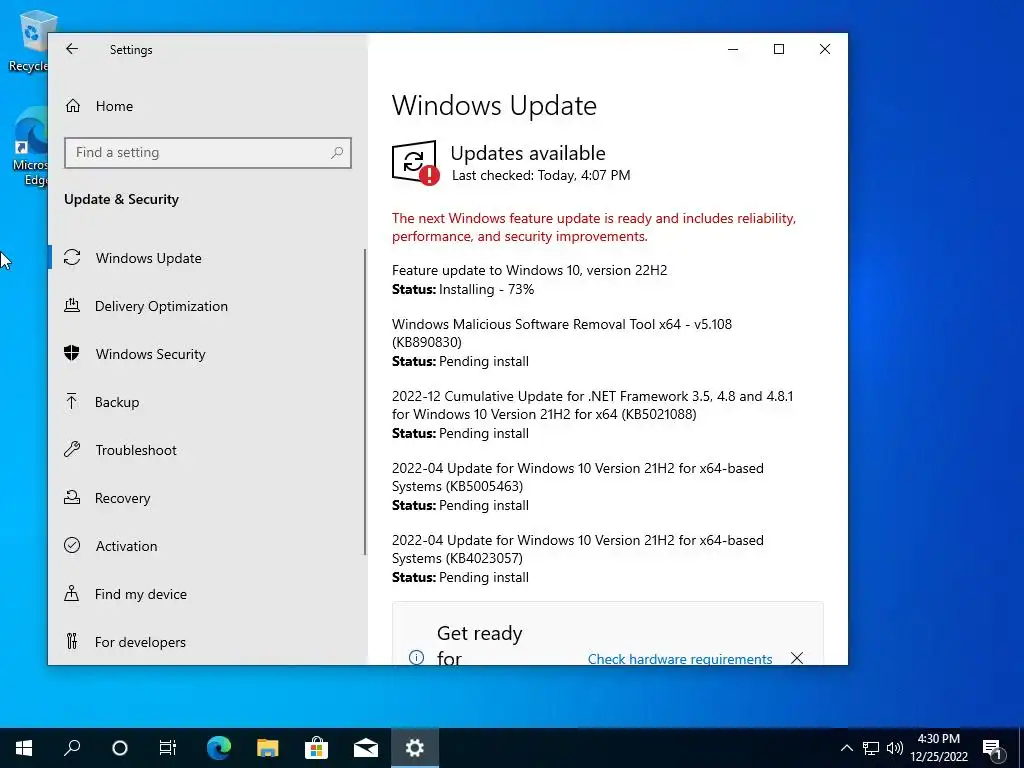The image size is (1024, 768).
Task: Click Feature update to Windows 10, version 22H2
Action: point(530,270)
